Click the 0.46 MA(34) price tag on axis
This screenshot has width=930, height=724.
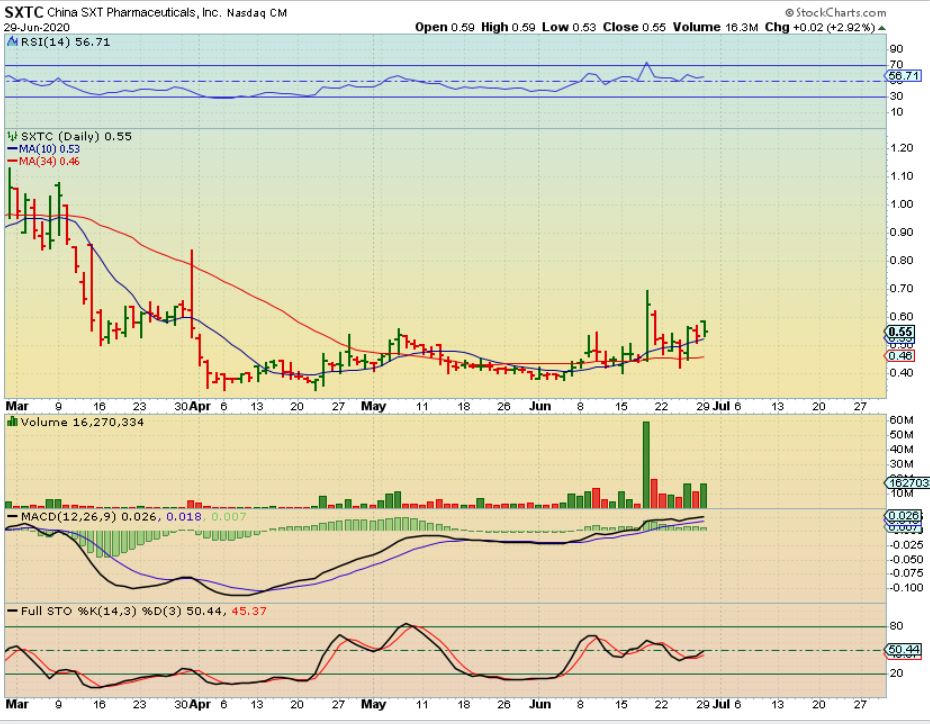(901, 356)
